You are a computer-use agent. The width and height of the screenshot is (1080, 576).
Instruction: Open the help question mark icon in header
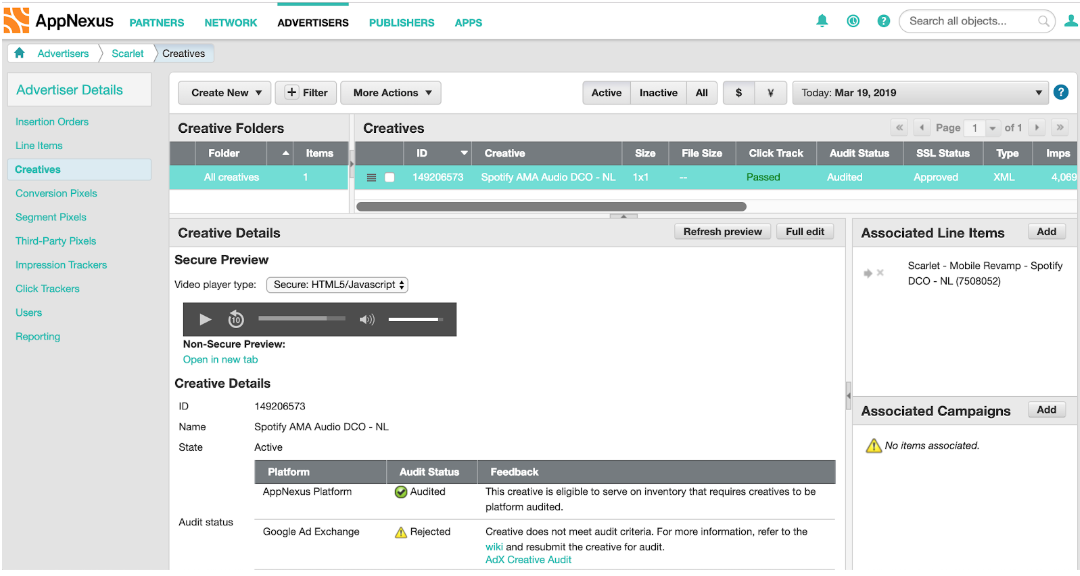[x=883, y=21]
